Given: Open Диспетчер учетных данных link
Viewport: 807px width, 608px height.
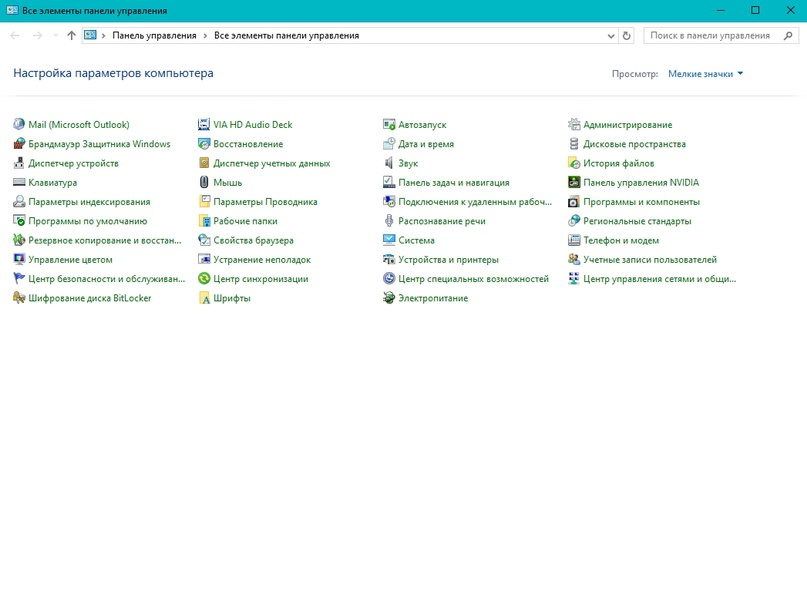Looking at the screenshot, I should click(272, 163).
